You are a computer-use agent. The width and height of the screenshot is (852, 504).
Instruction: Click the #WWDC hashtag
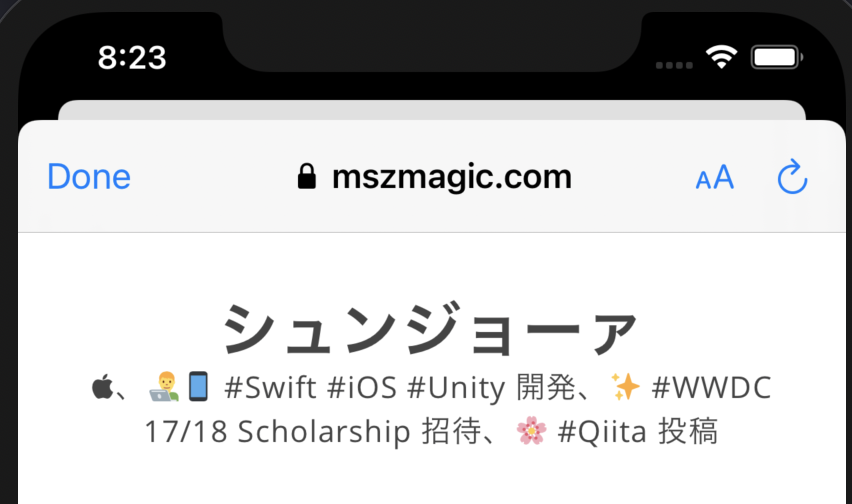pos(712,388)
